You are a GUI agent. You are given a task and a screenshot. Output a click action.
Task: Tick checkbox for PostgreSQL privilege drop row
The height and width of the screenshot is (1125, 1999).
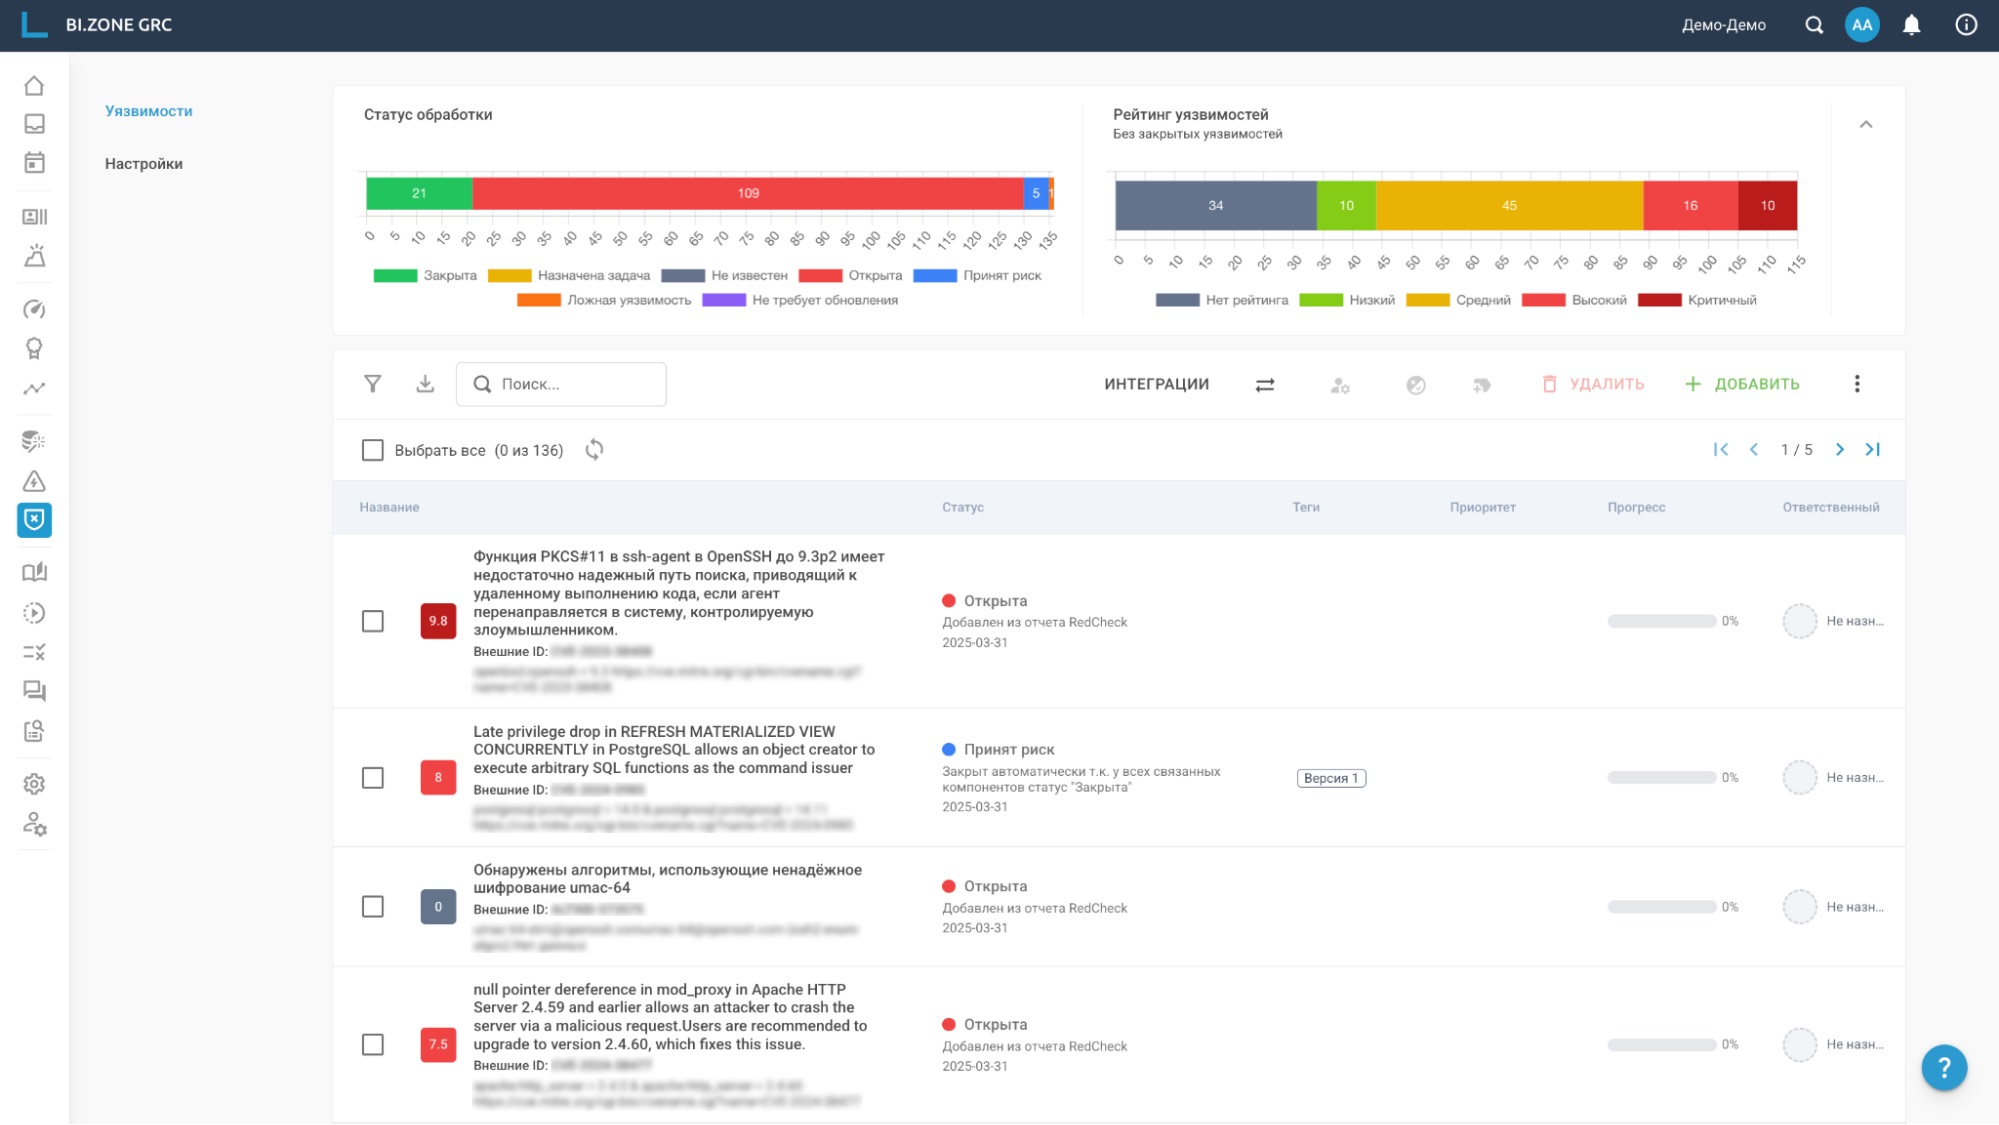(x=373, y=778)
